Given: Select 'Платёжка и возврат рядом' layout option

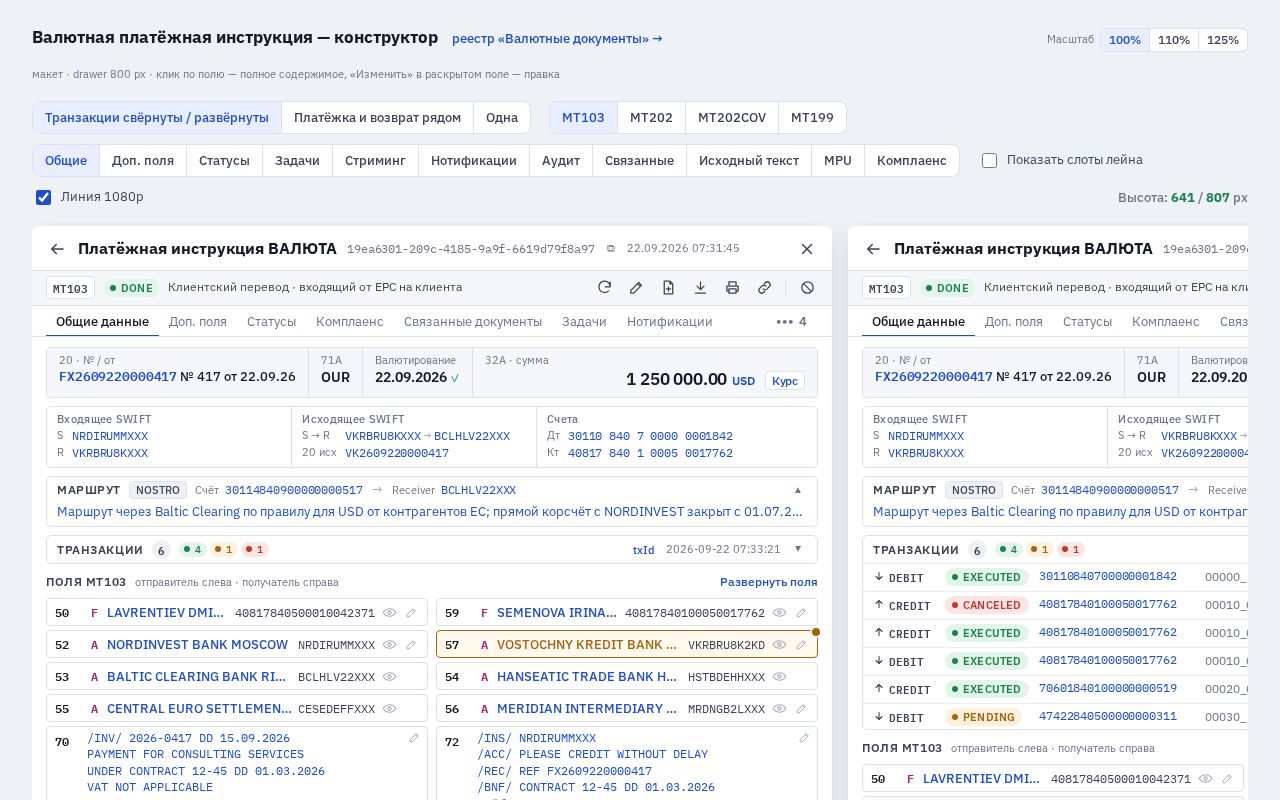Looking at the screenshot, I should [x=377, y=117].
